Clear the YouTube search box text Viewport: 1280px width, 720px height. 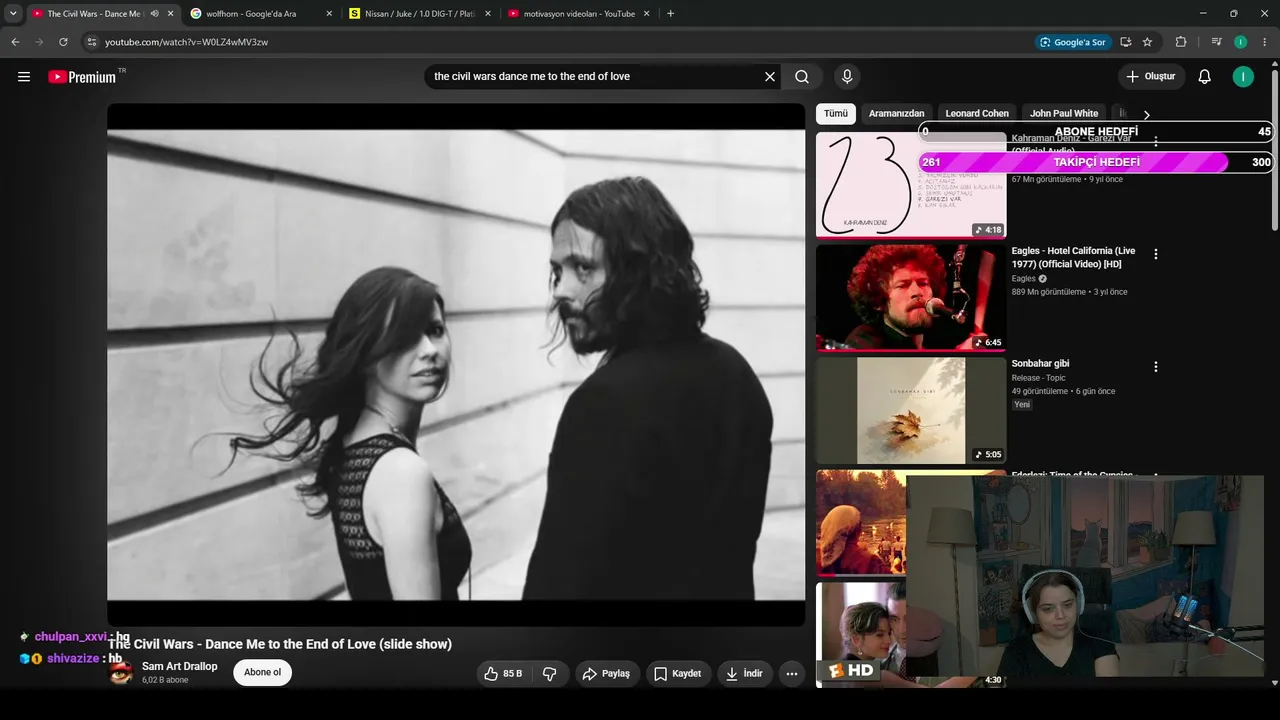770,77
